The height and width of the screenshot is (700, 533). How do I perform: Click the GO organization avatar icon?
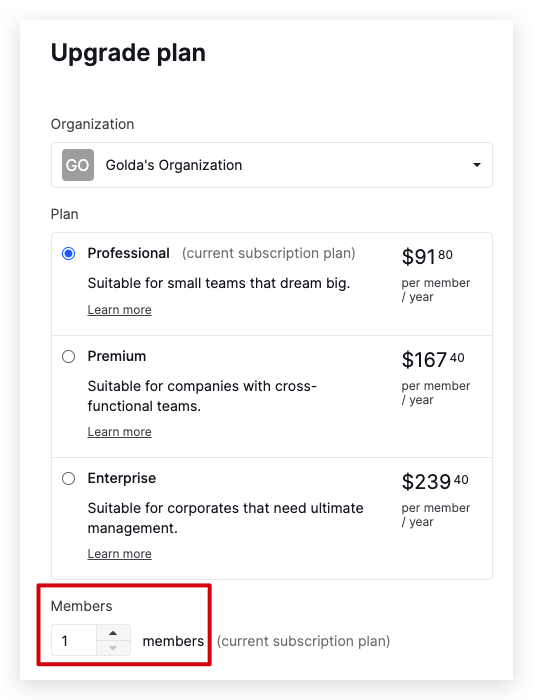coord(78,165)
